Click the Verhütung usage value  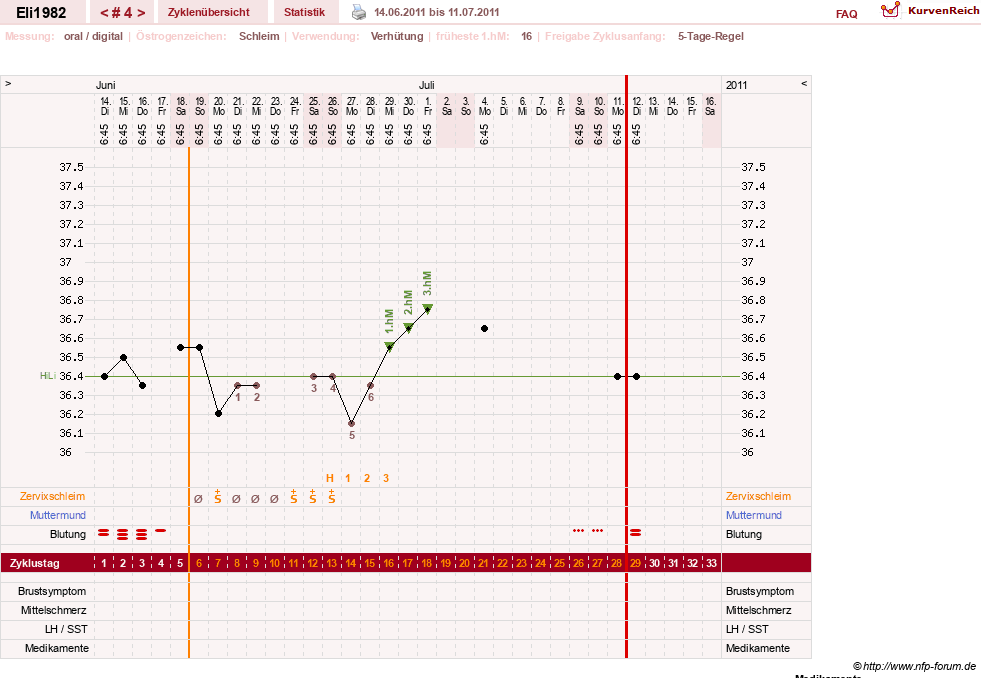click(x=397, y=36)
